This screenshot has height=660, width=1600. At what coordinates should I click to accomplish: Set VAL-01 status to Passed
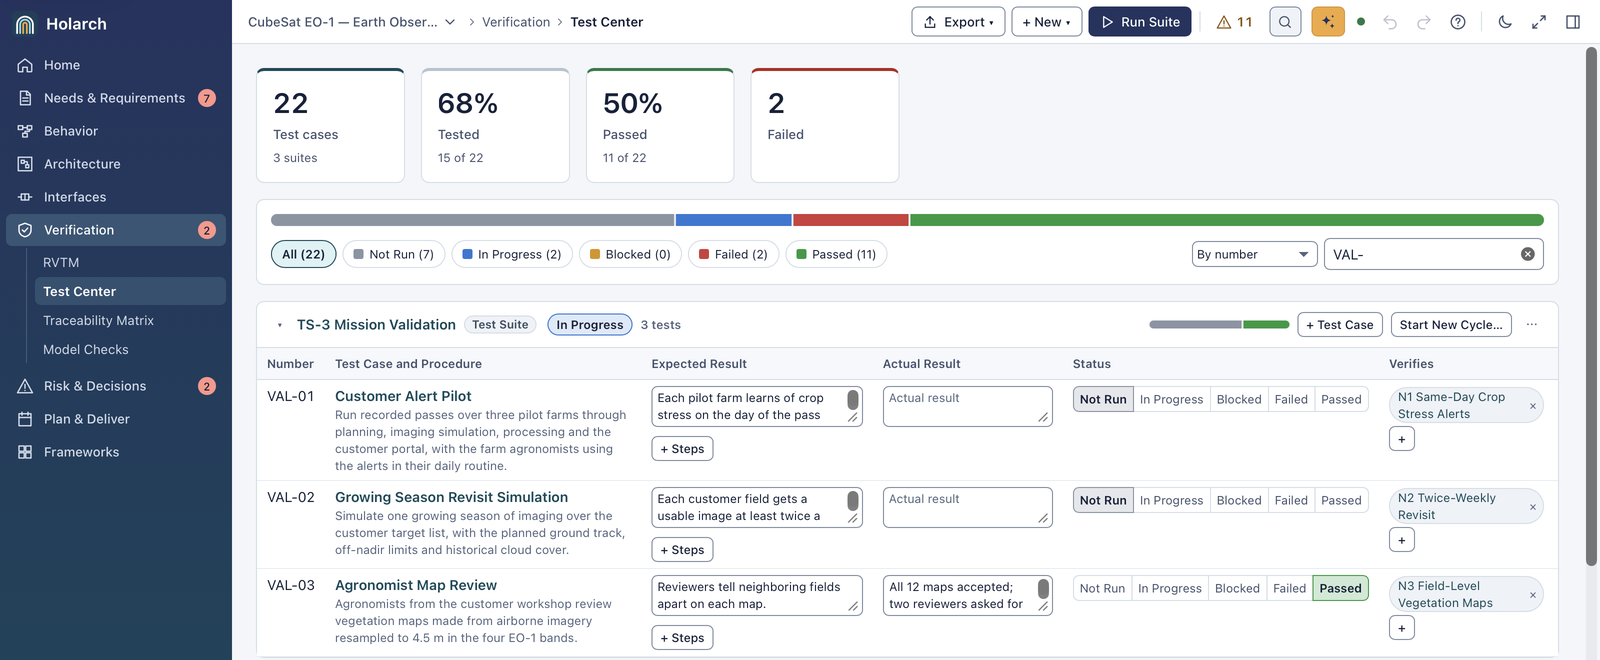pos(1341,399)
